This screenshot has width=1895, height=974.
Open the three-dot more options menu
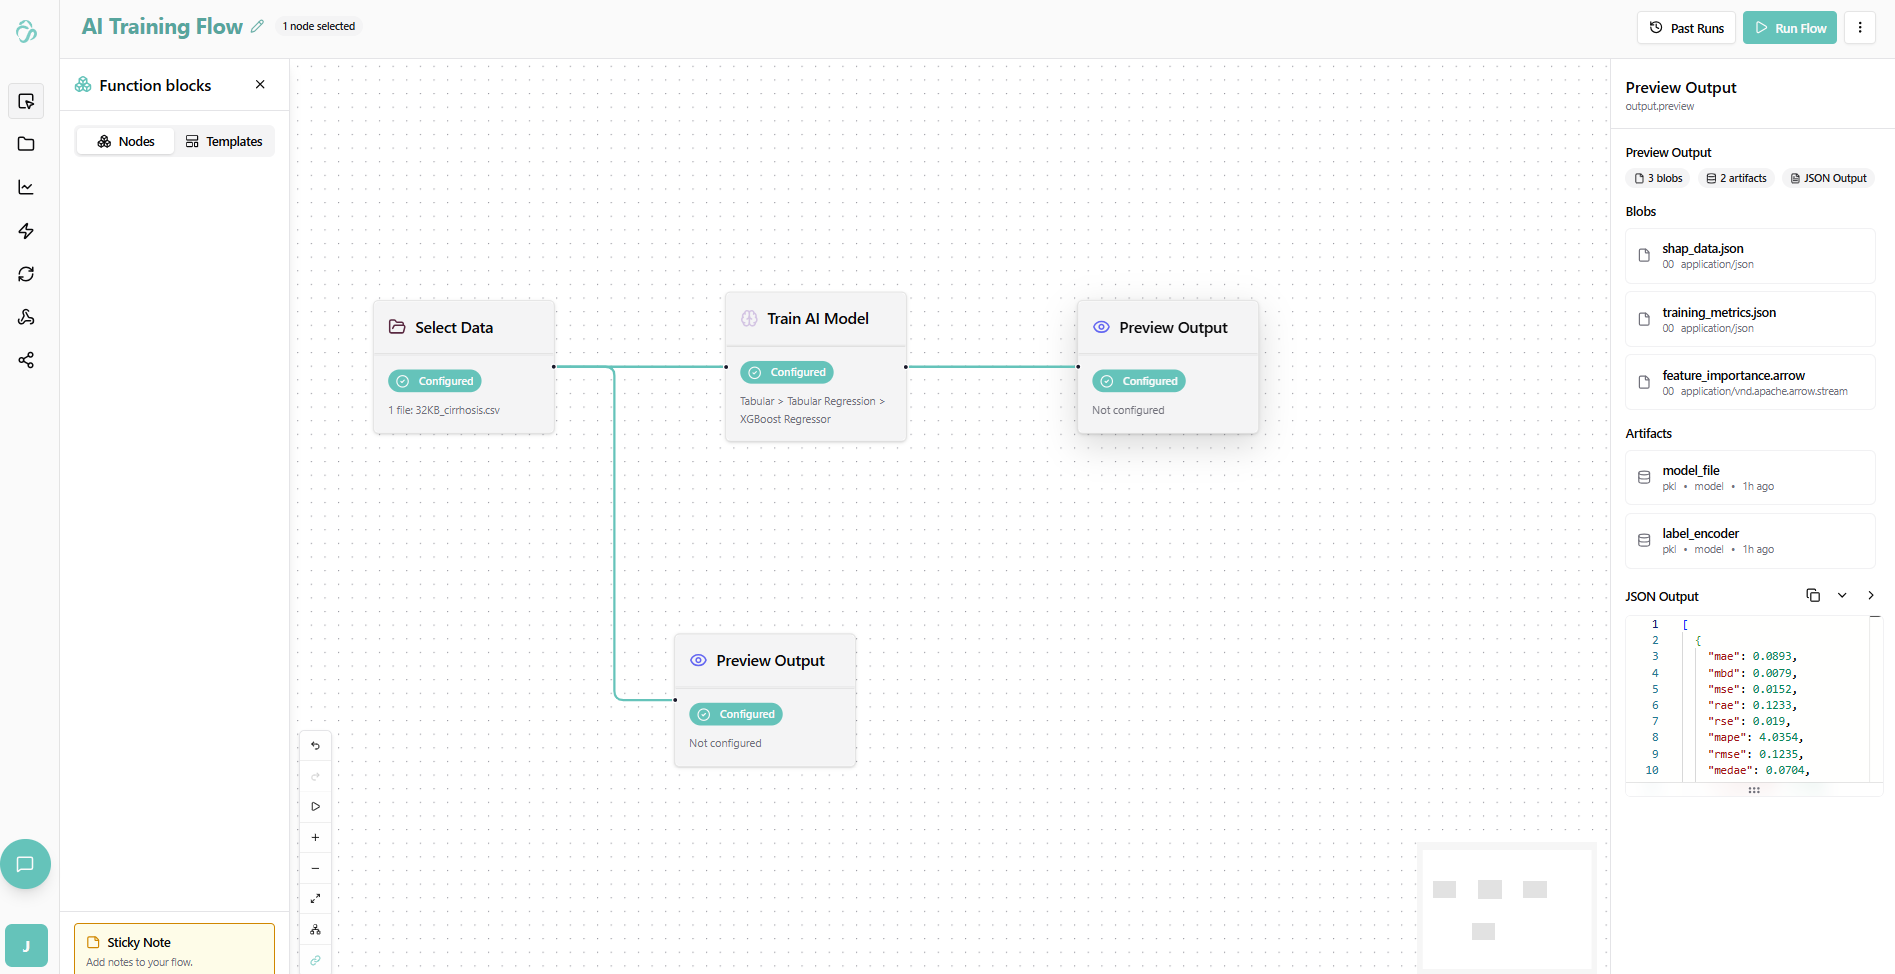pos(1860,28)
